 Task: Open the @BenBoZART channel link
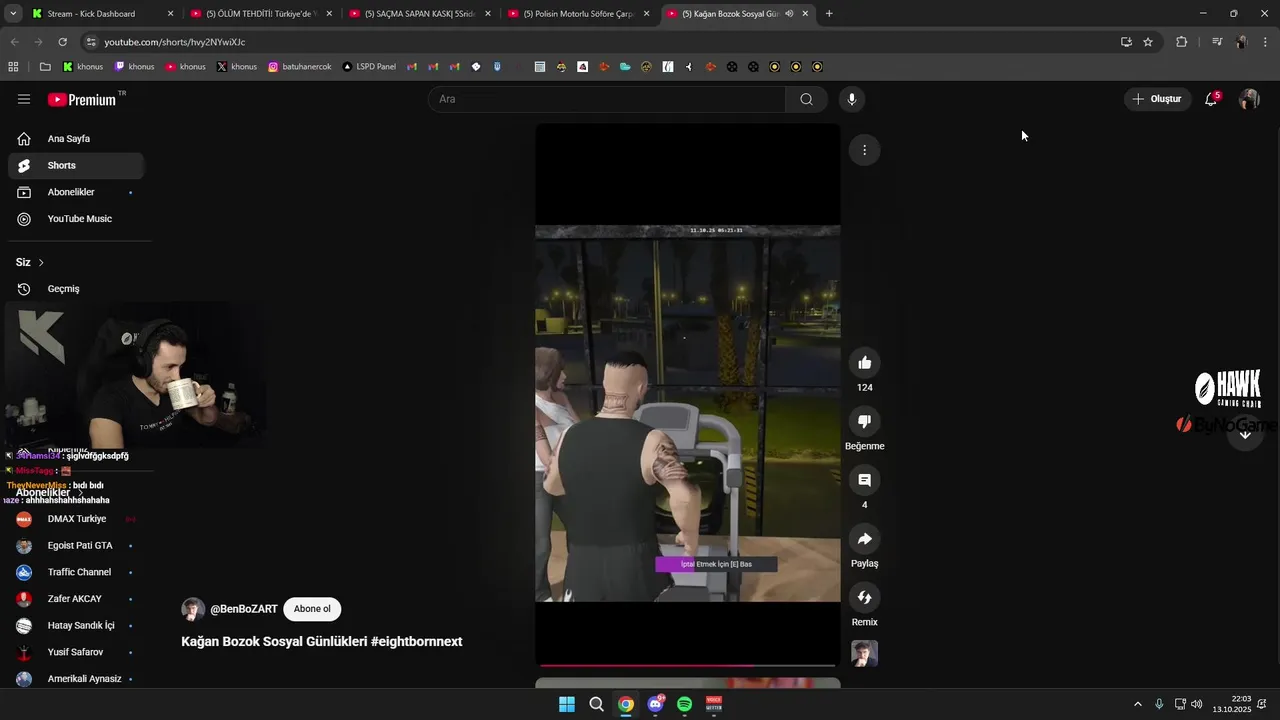click(x=244, y=609)
